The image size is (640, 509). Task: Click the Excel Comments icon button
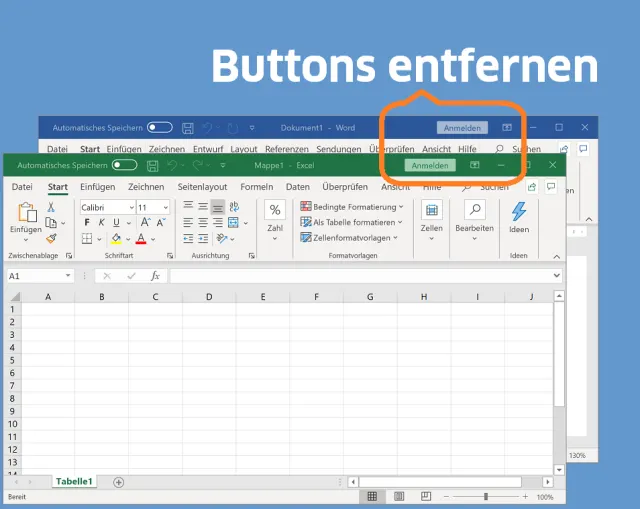[x=551, y=187]
